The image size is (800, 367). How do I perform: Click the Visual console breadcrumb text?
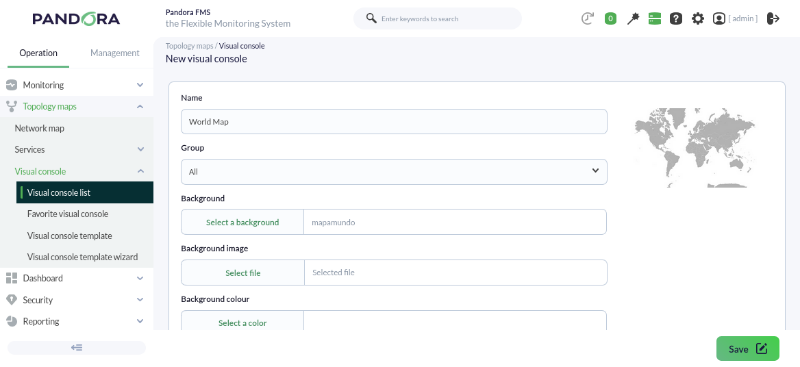pos(242,46)
